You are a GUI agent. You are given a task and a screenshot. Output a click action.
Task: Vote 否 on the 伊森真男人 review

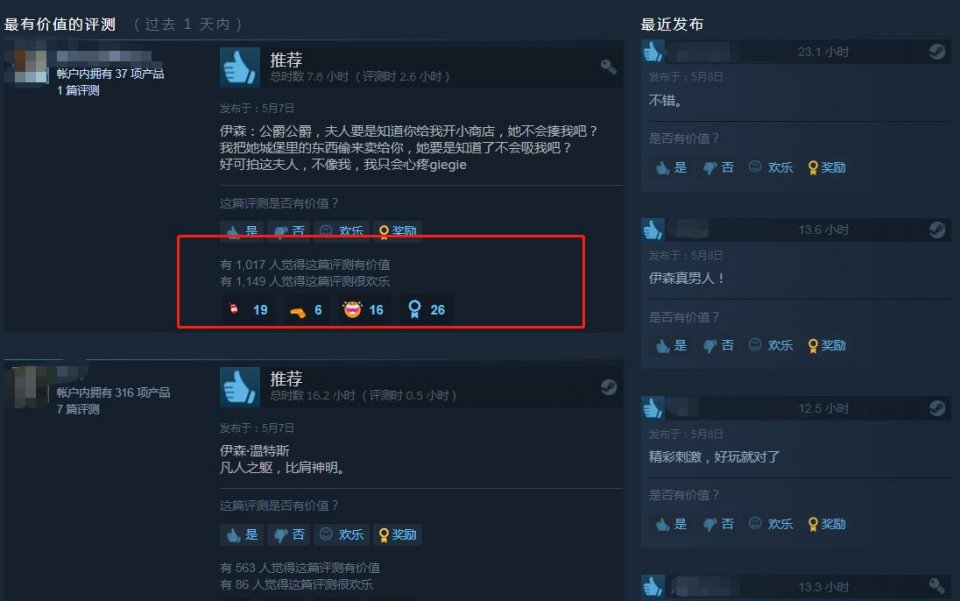coord(718,346)
